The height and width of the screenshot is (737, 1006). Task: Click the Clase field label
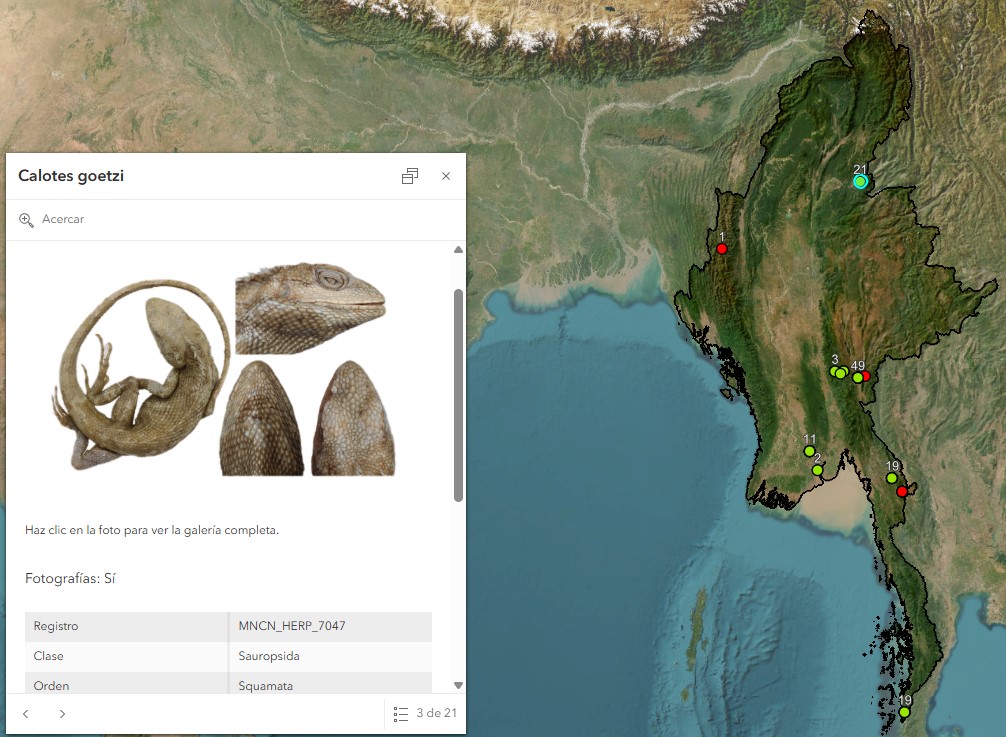[x=48, y=656]
